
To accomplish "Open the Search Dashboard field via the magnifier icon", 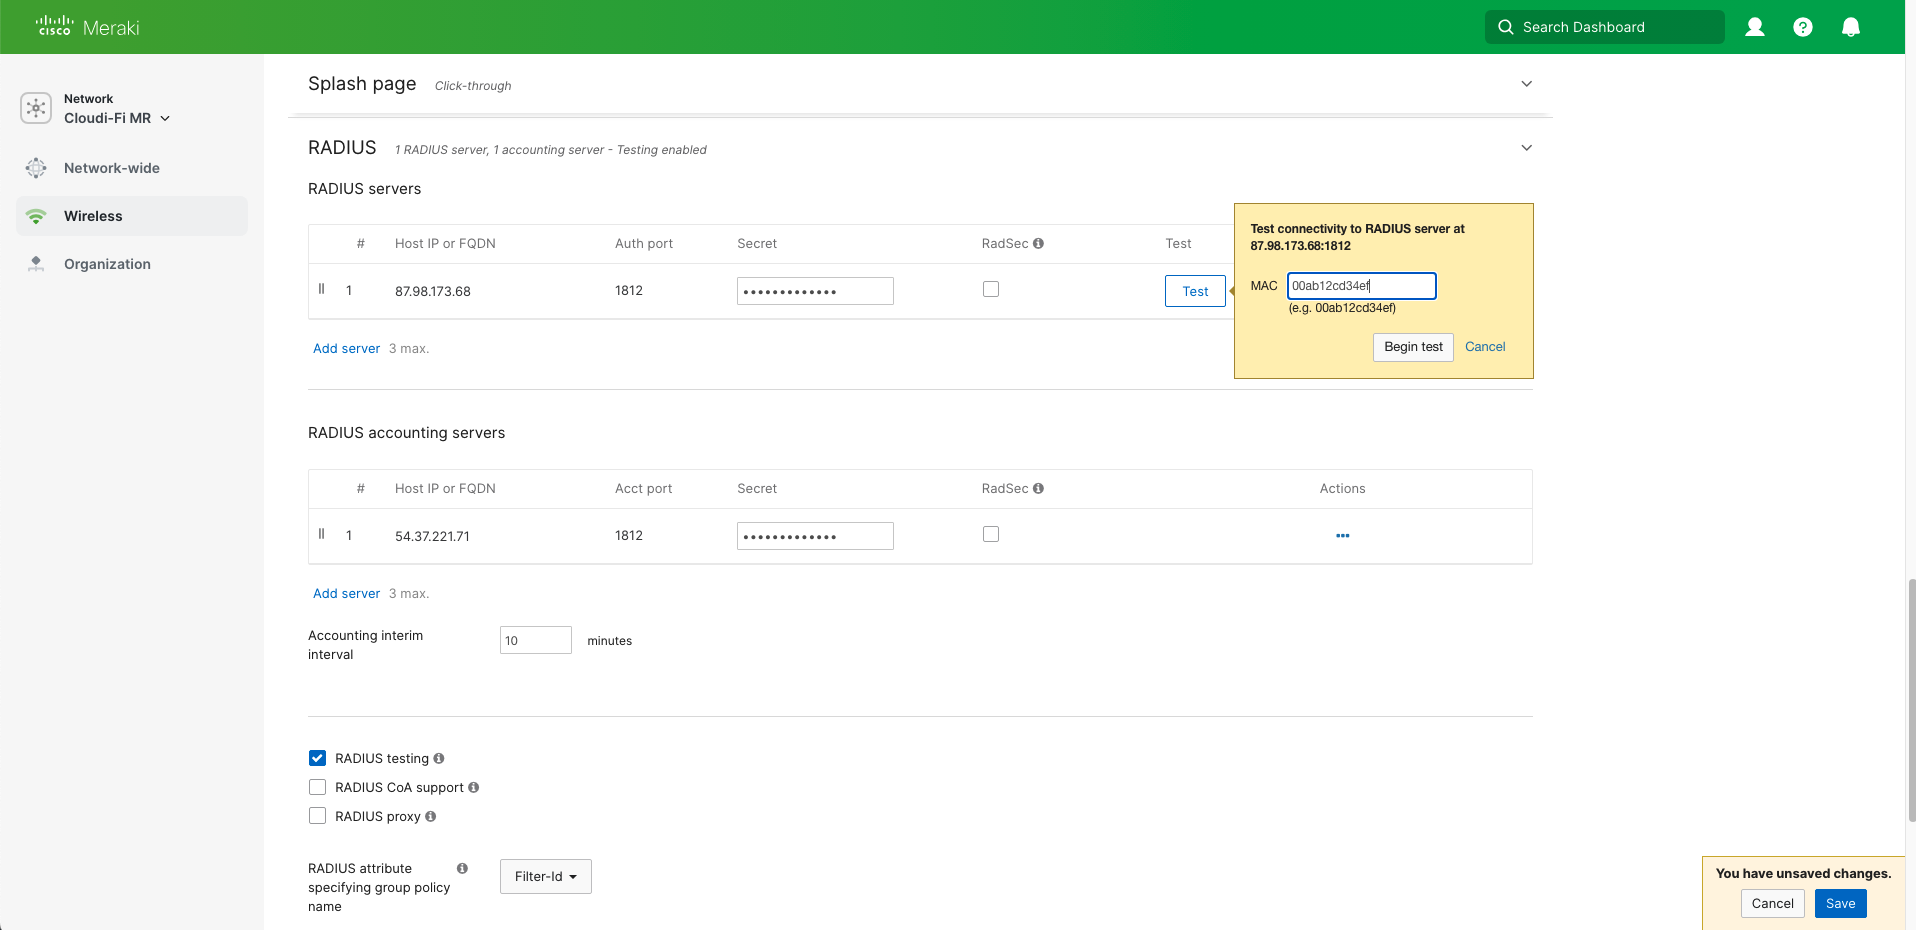I will [x=1505, y=27].
